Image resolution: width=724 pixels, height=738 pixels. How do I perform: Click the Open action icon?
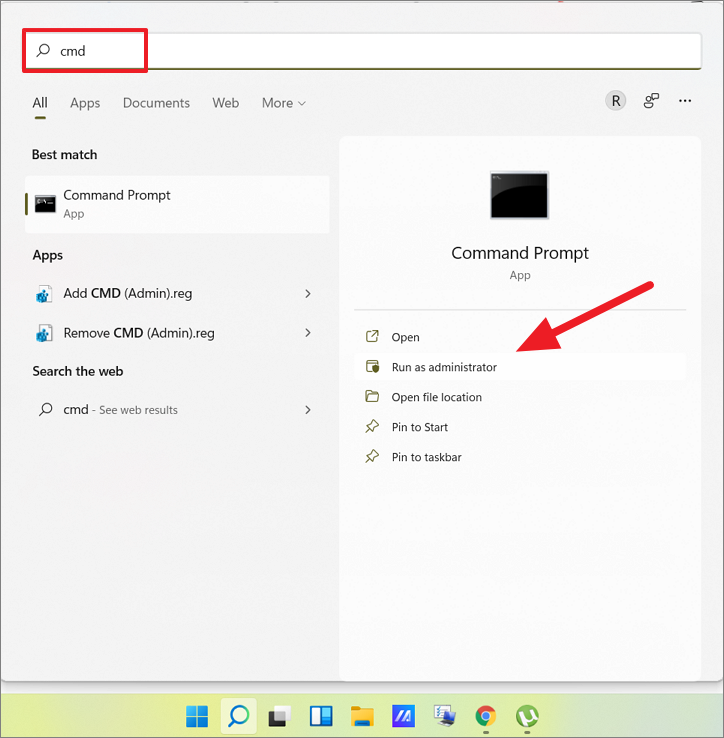pos(372,336)
